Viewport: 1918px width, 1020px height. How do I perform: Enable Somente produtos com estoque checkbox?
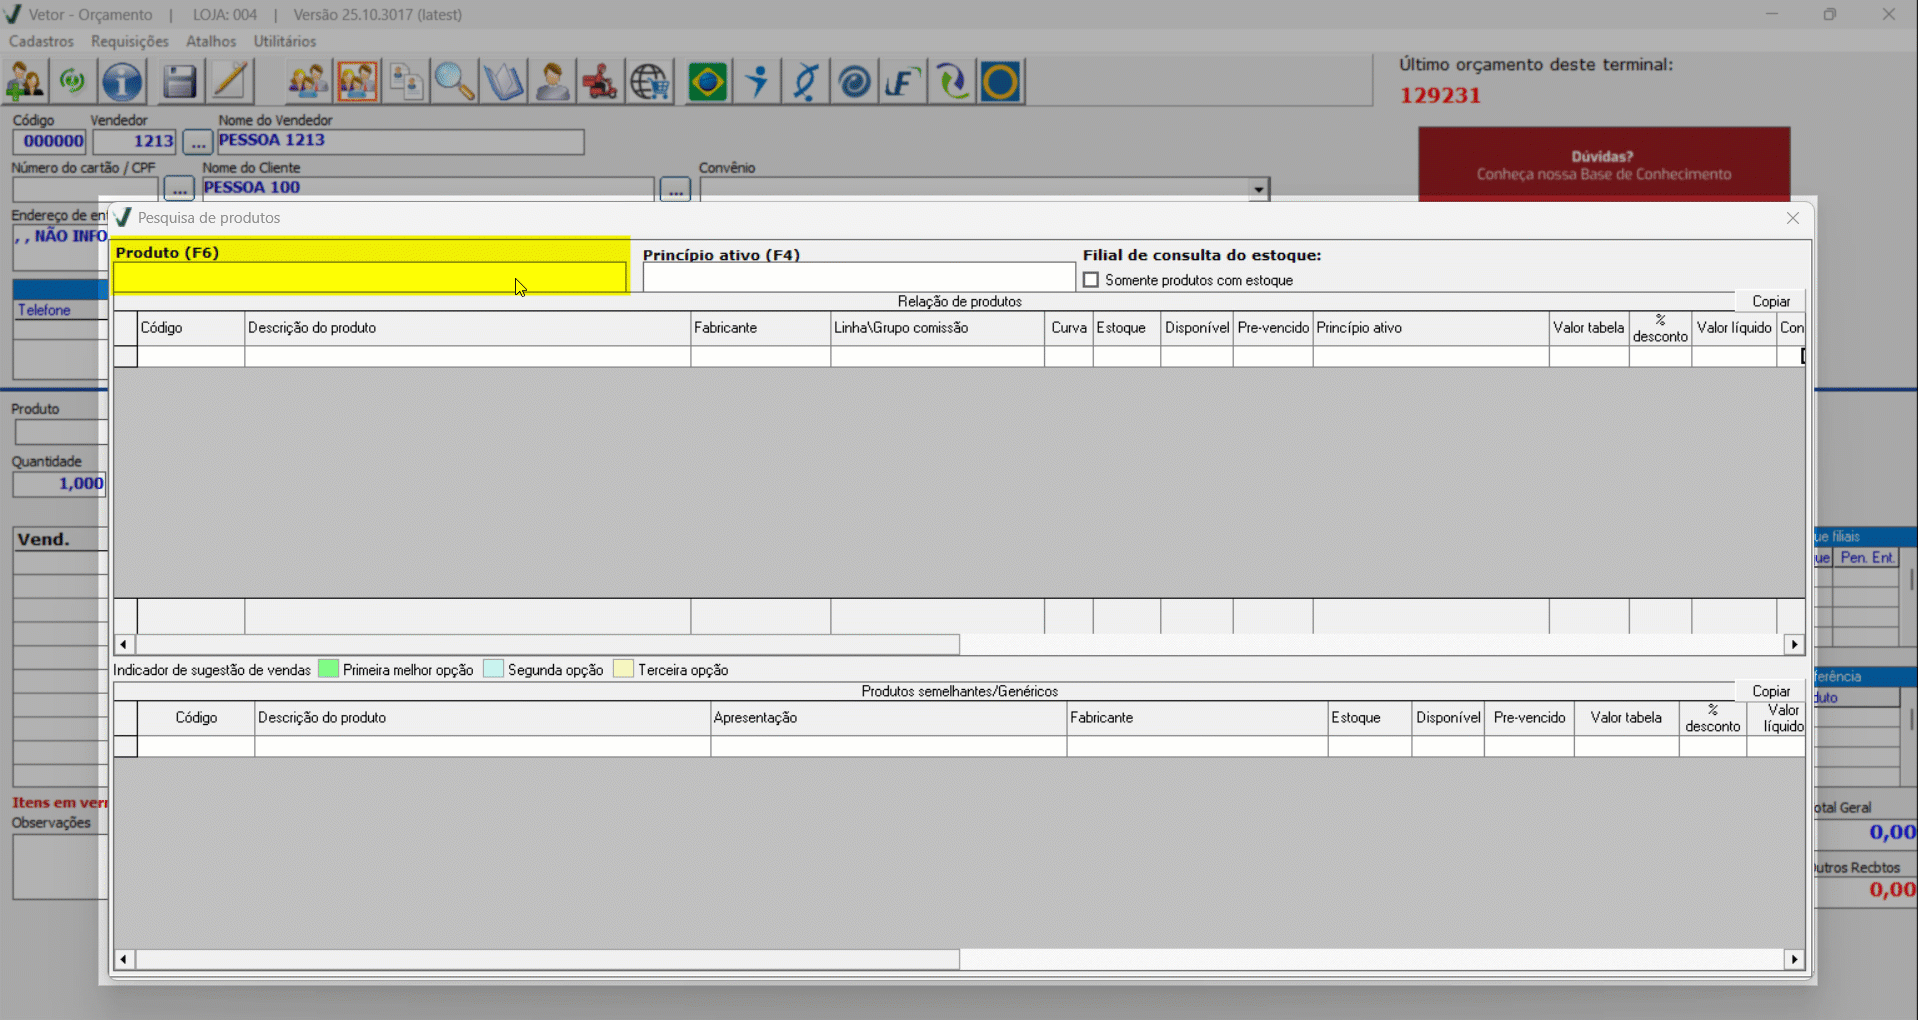click(1091, 280)
